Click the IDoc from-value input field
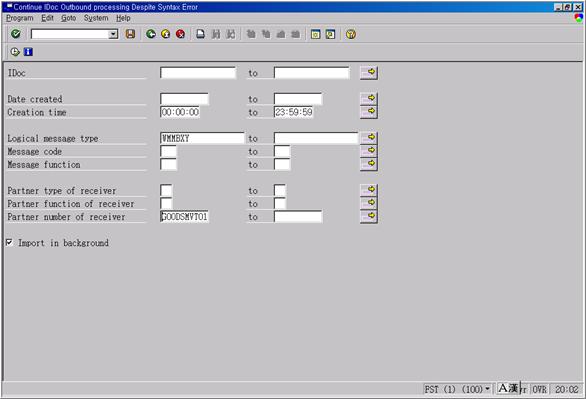Viewport: 586px width, 399px height. 198,73
